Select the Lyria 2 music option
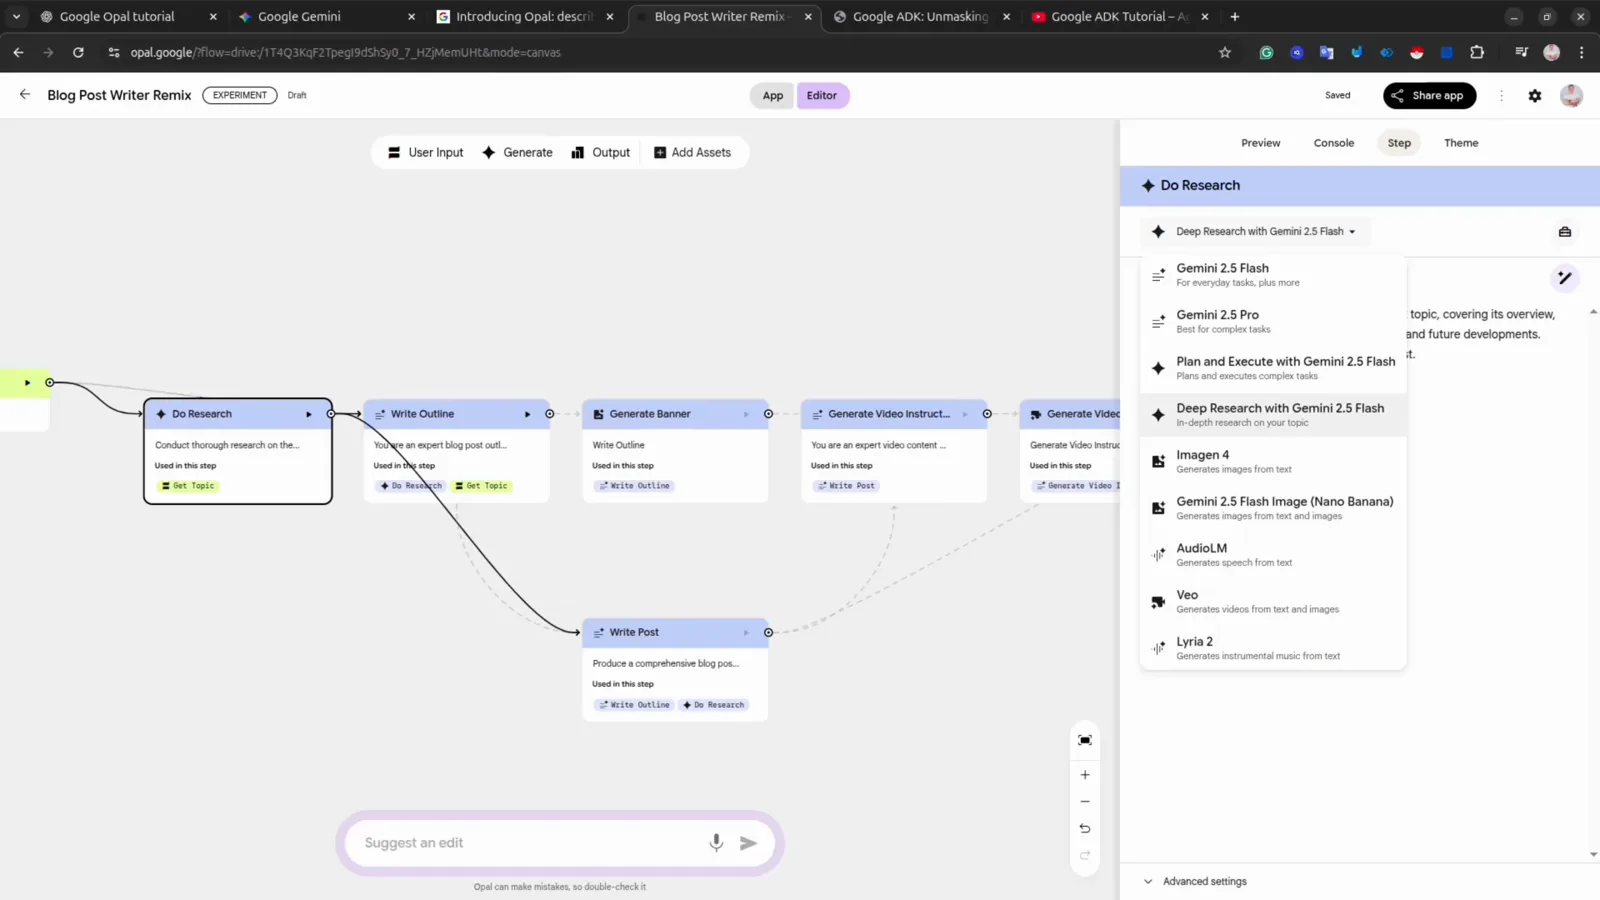Image resolution: width=1600 pixels, height=900 pixels. [1273, 648]
